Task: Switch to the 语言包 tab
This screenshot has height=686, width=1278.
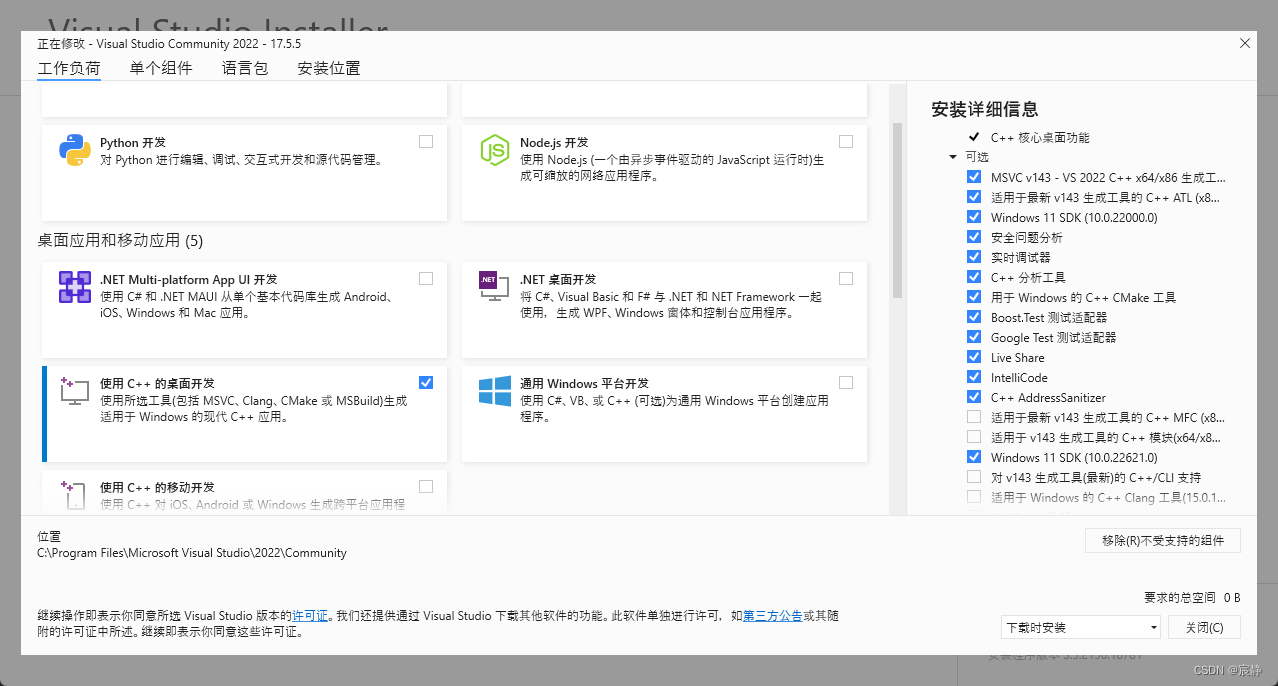Action: (245, 68)
